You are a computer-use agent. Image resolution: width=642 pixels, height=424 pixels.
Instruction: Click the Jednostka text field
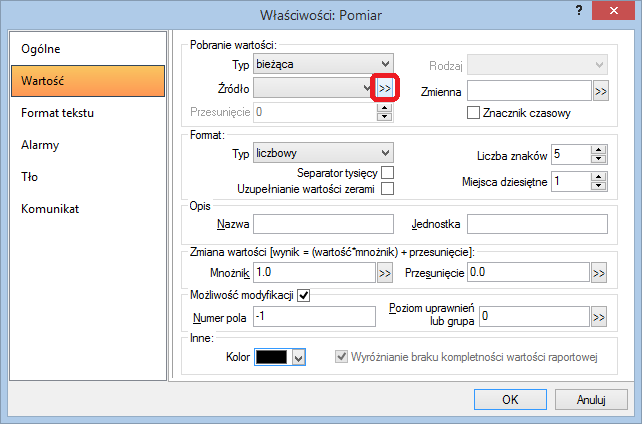tap(537, 224)
